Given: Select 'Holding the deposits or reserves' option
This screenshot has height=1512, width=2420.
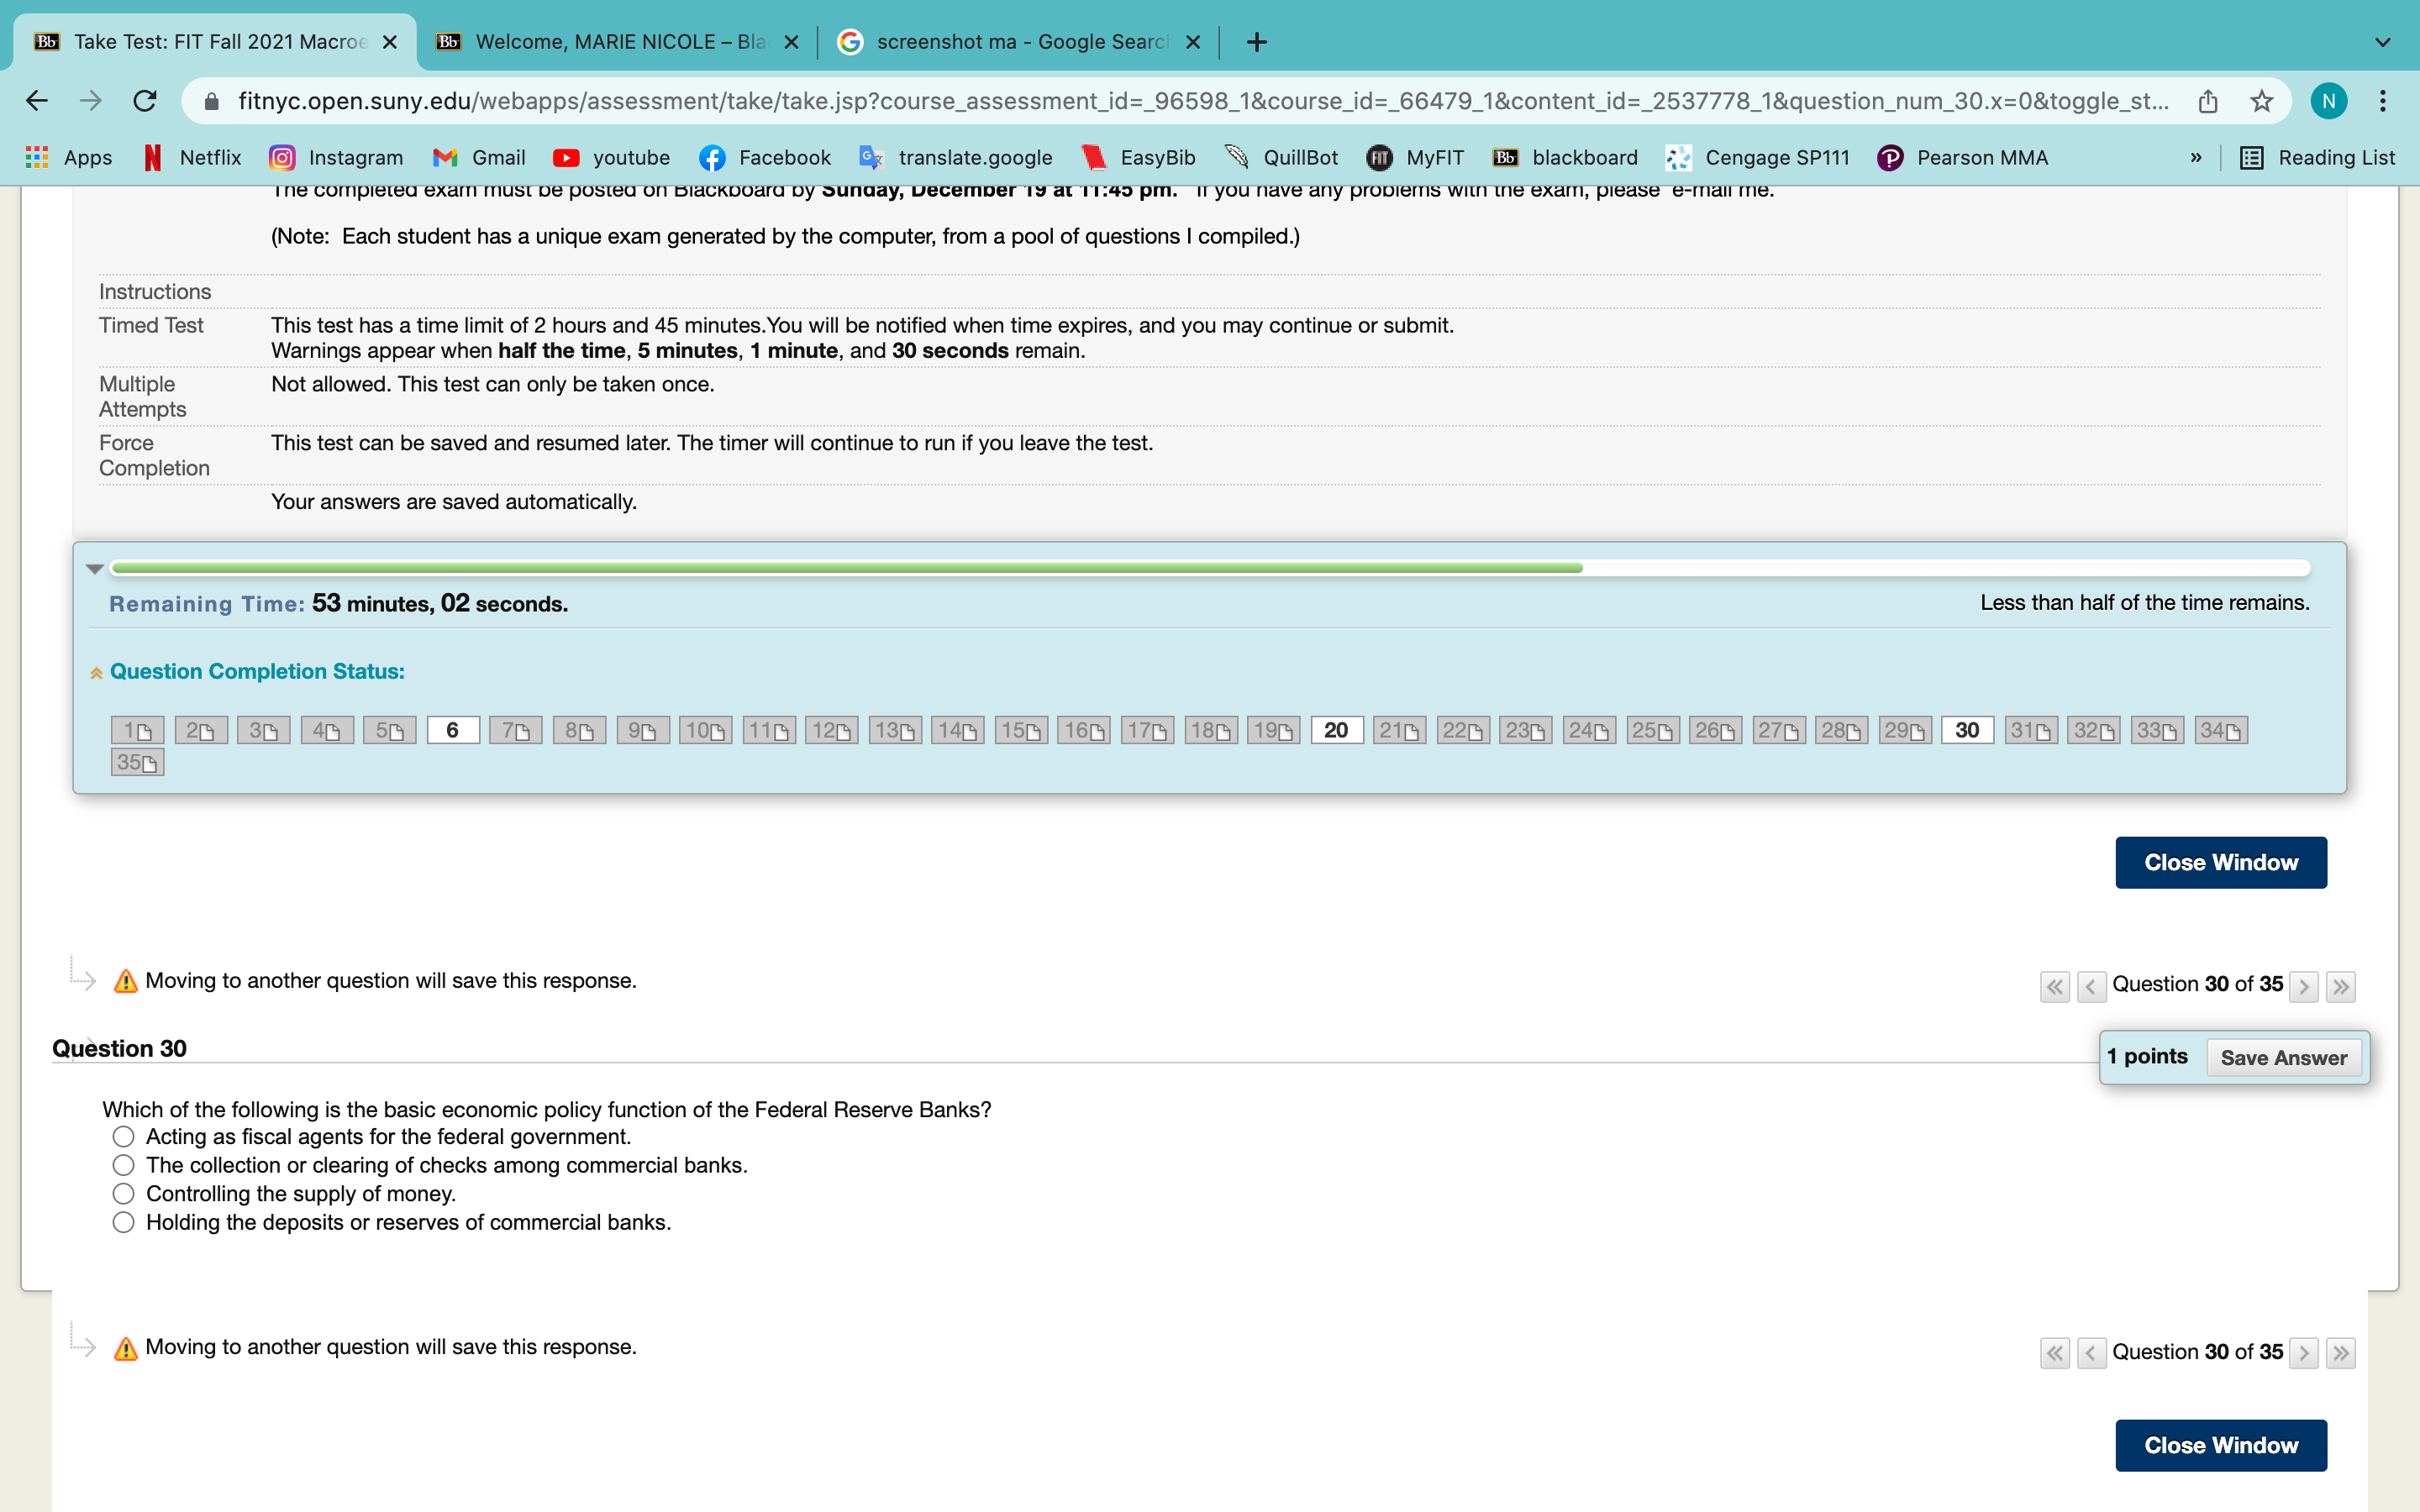Looking at the screenshot, I should click(123, 1222).
